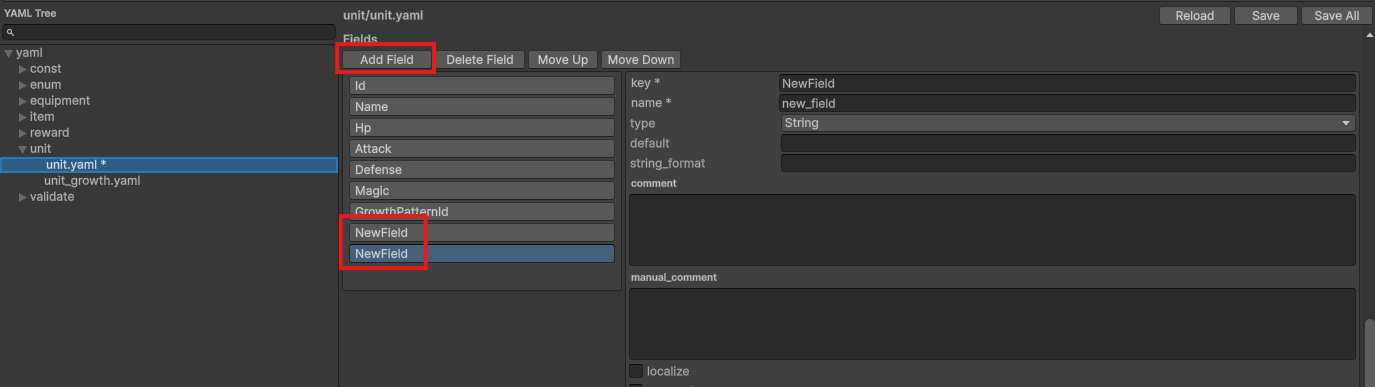Select the Magic field entry
Screen dimensions: 1375x387
481,191
